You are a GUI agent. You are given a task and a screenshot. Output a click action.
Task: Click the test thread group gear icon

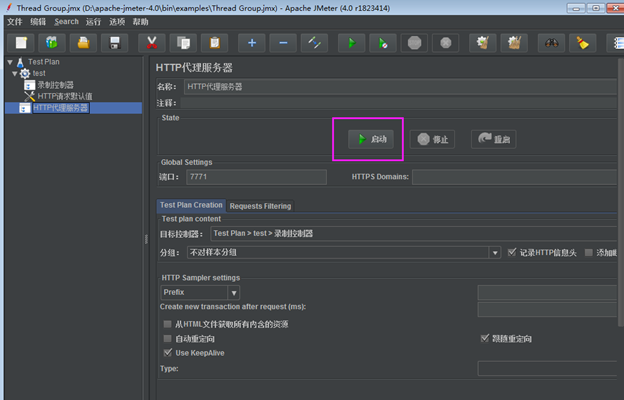click(25, 74)
